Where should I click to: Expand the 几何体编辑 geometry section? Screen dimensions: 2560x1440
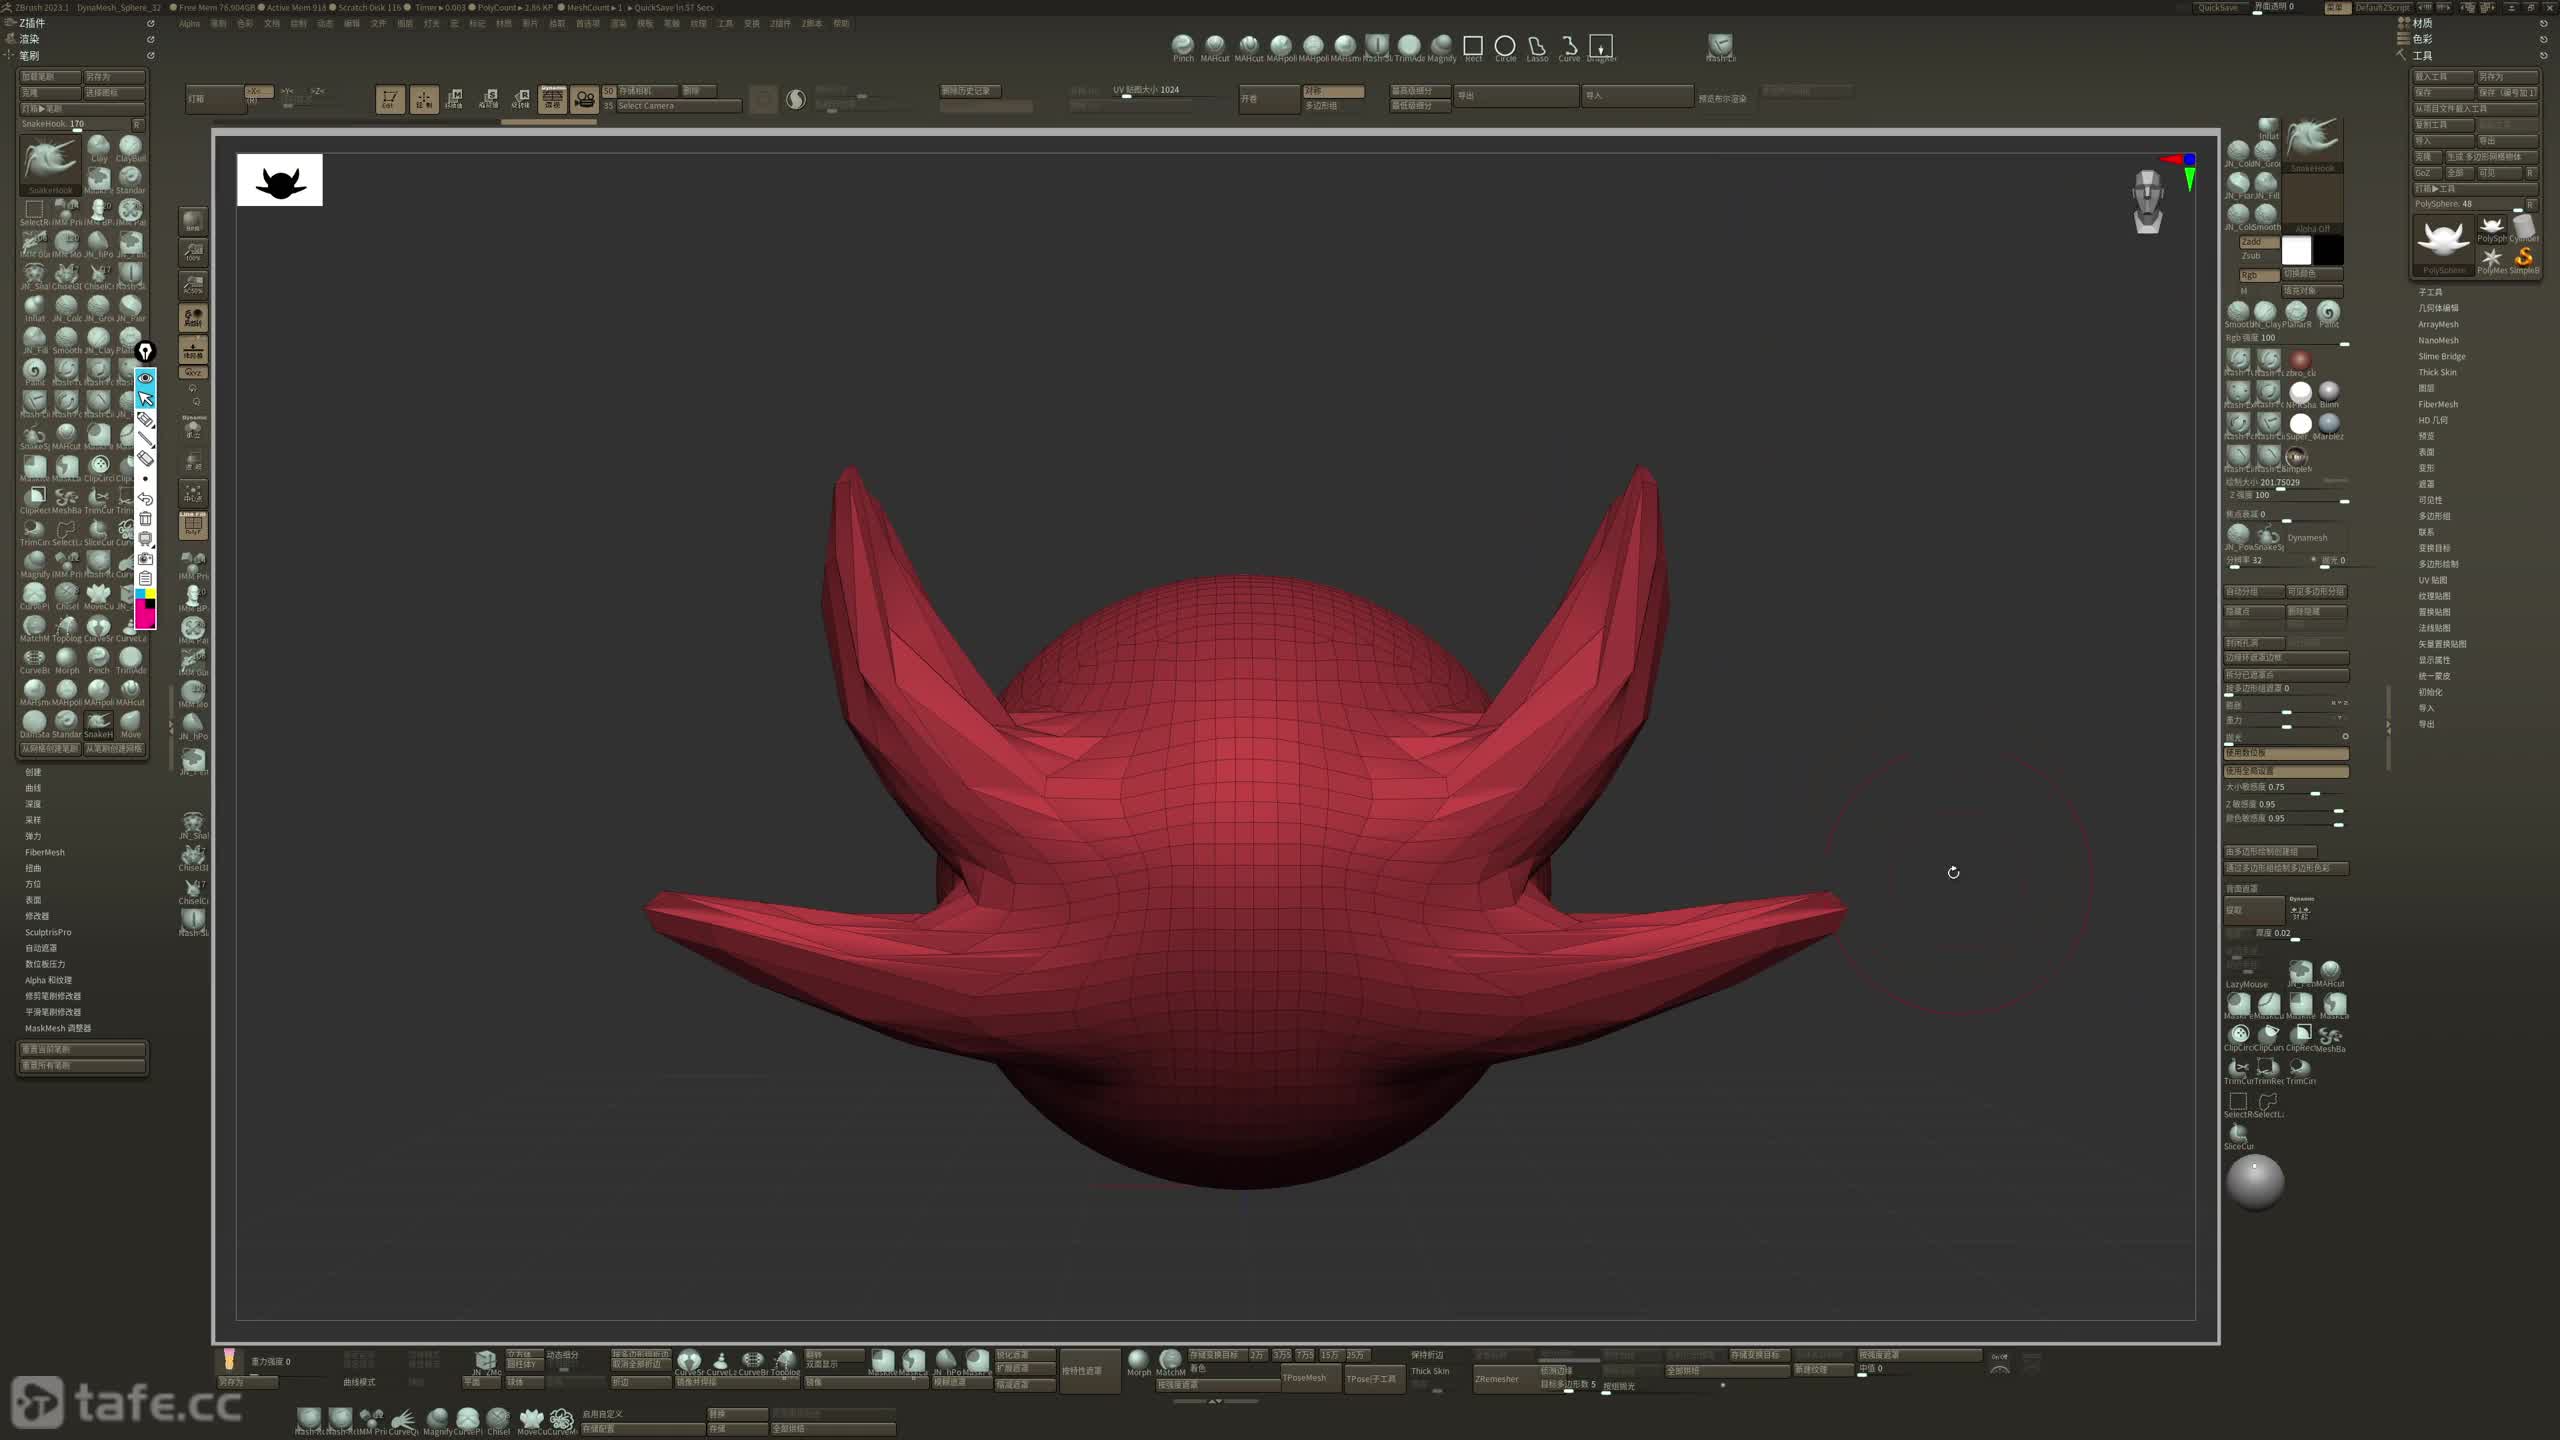(2438, 308)
